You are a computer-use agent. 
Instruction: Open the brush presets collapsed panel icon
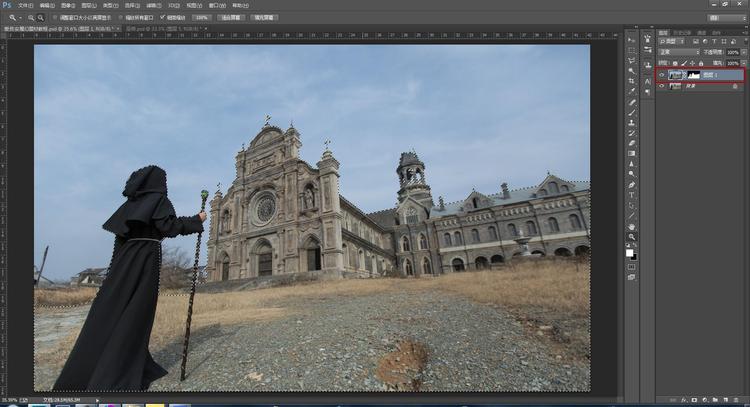648,39
